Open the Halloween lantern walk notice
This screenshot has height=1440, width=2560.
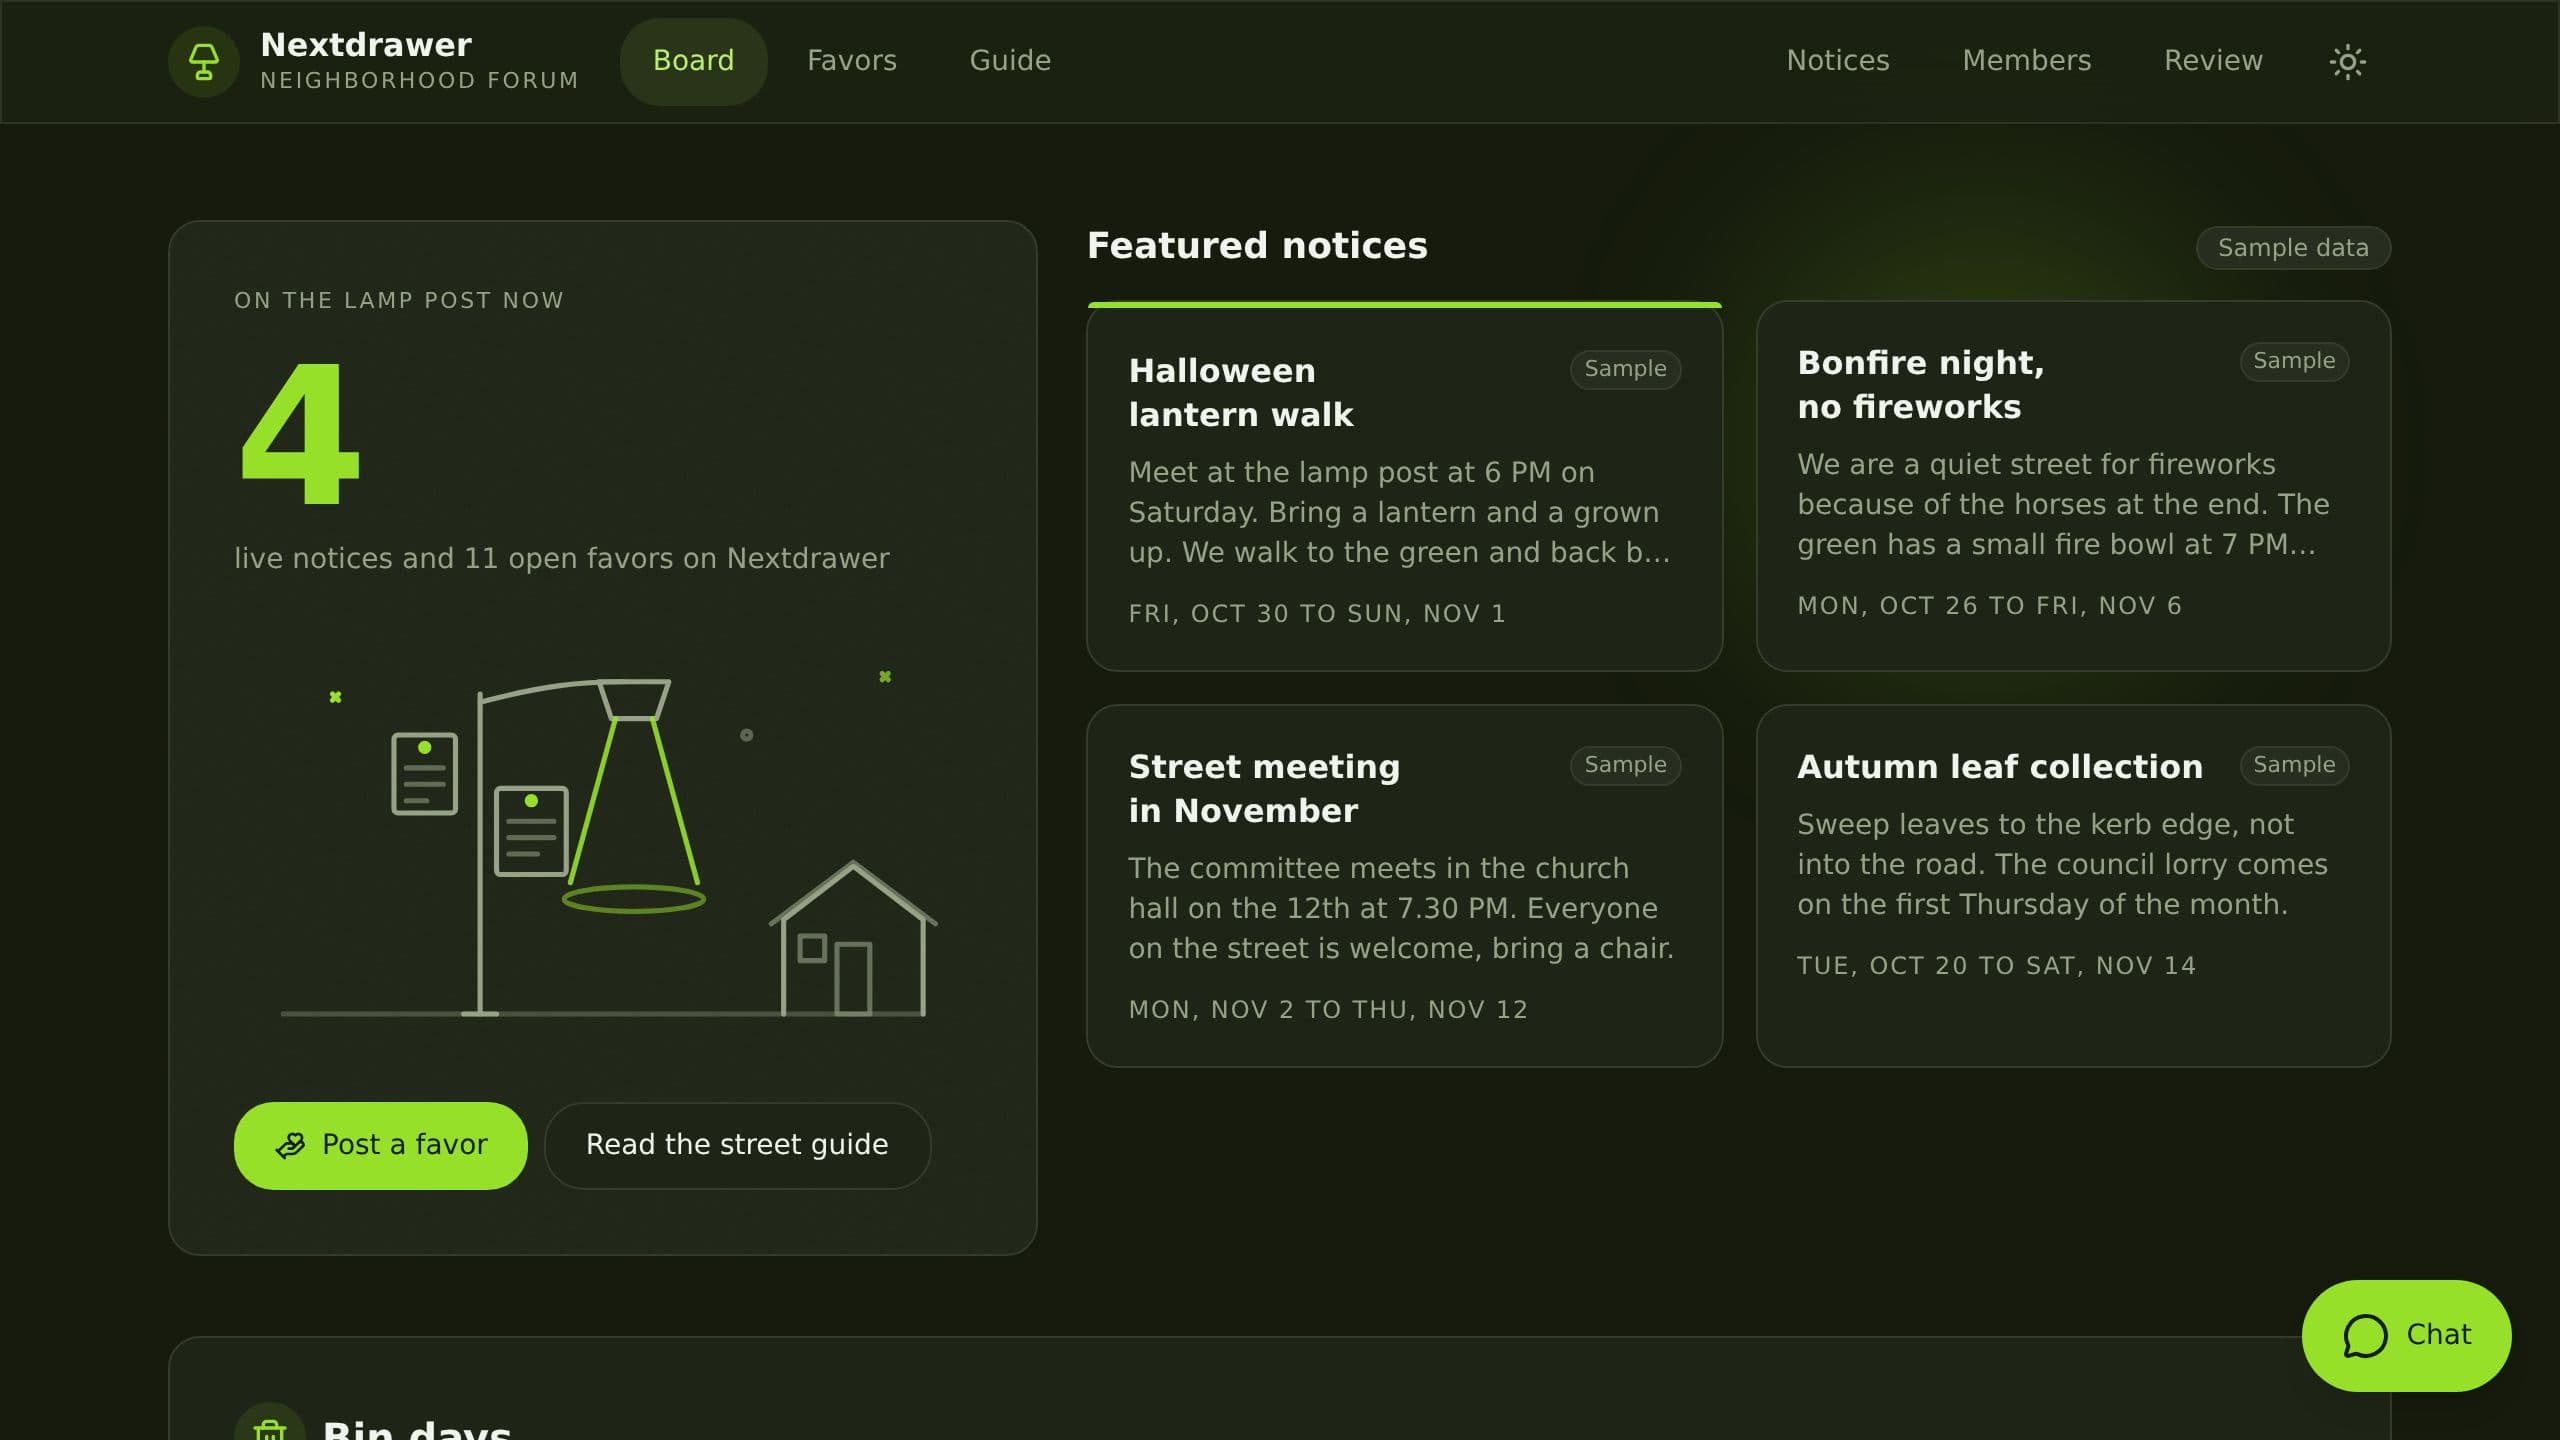point(1404,487)
